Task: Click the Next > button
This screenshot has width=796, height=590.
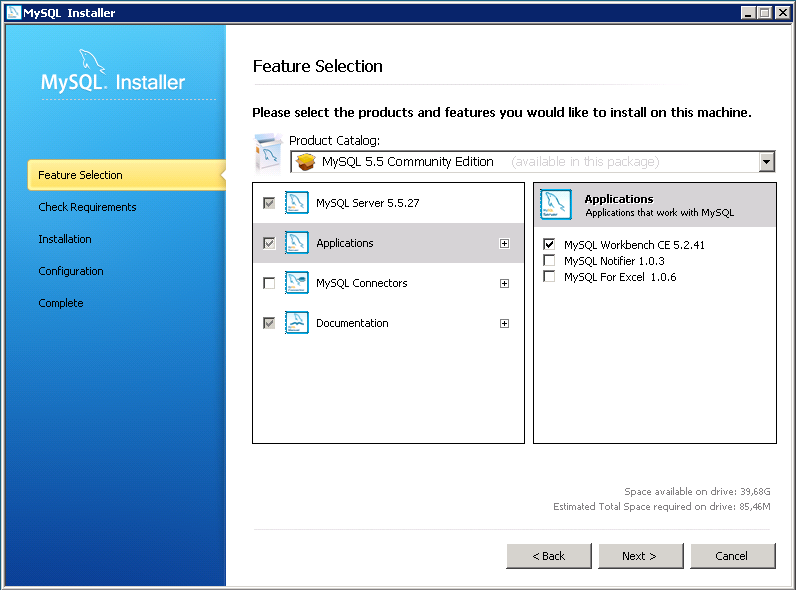Action: coord(641,556)
